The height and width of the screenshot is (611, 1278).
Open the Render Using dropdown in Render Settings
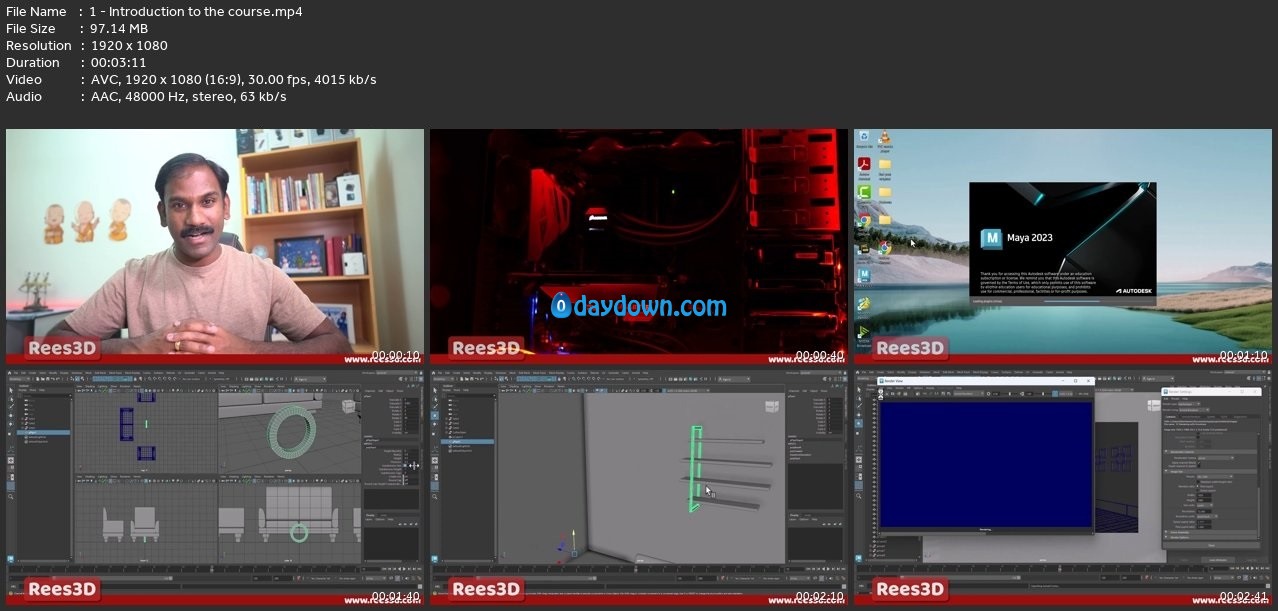(x=1200, y=410)
